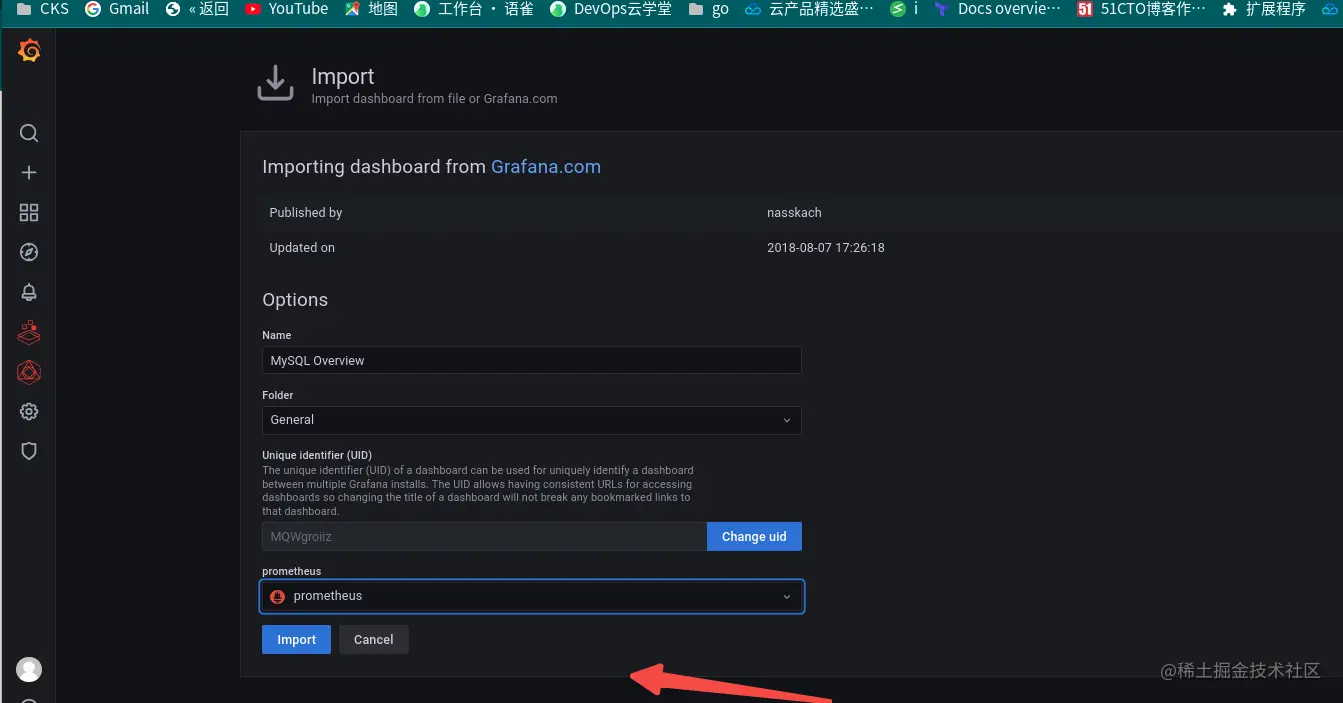Open the green S bookmark labeled i
The image size is (1343, 703).
point(904,9)
